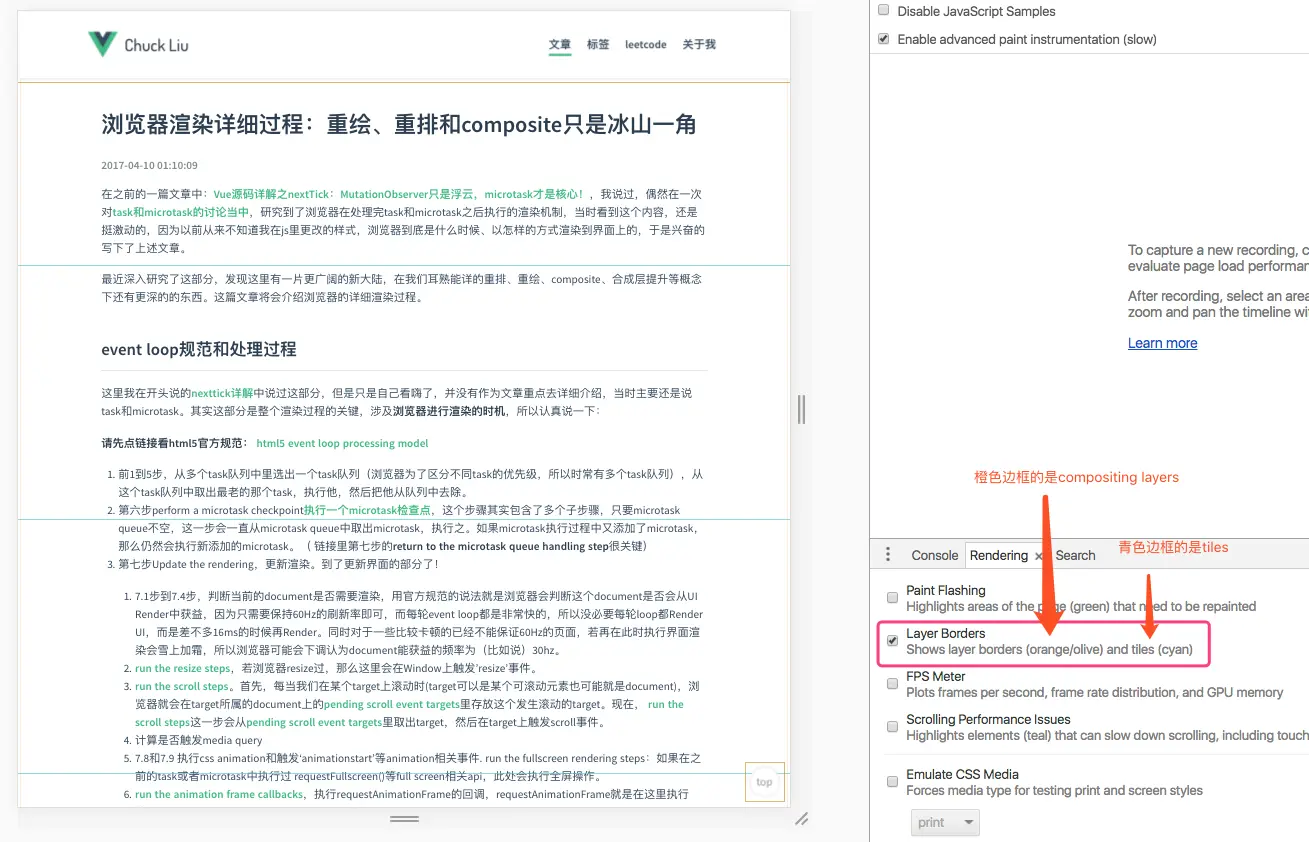The image size is (1309, 842).
Task: Click the device frame corner resize handle
Action: click(x=801, y=818)
